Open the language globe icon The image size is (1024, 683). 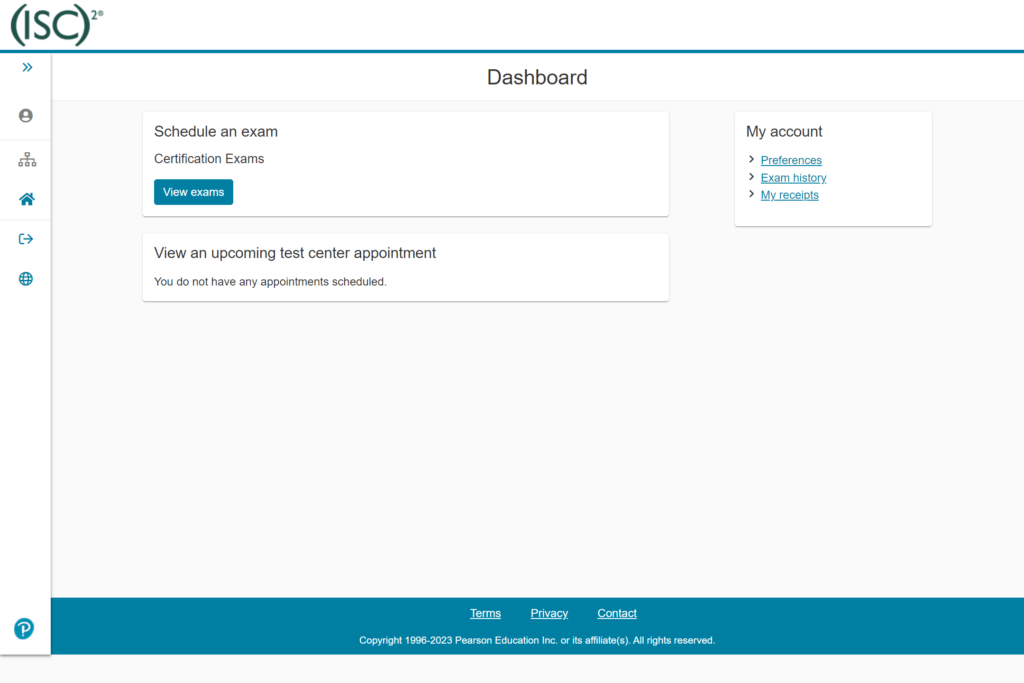click(25, 279)
